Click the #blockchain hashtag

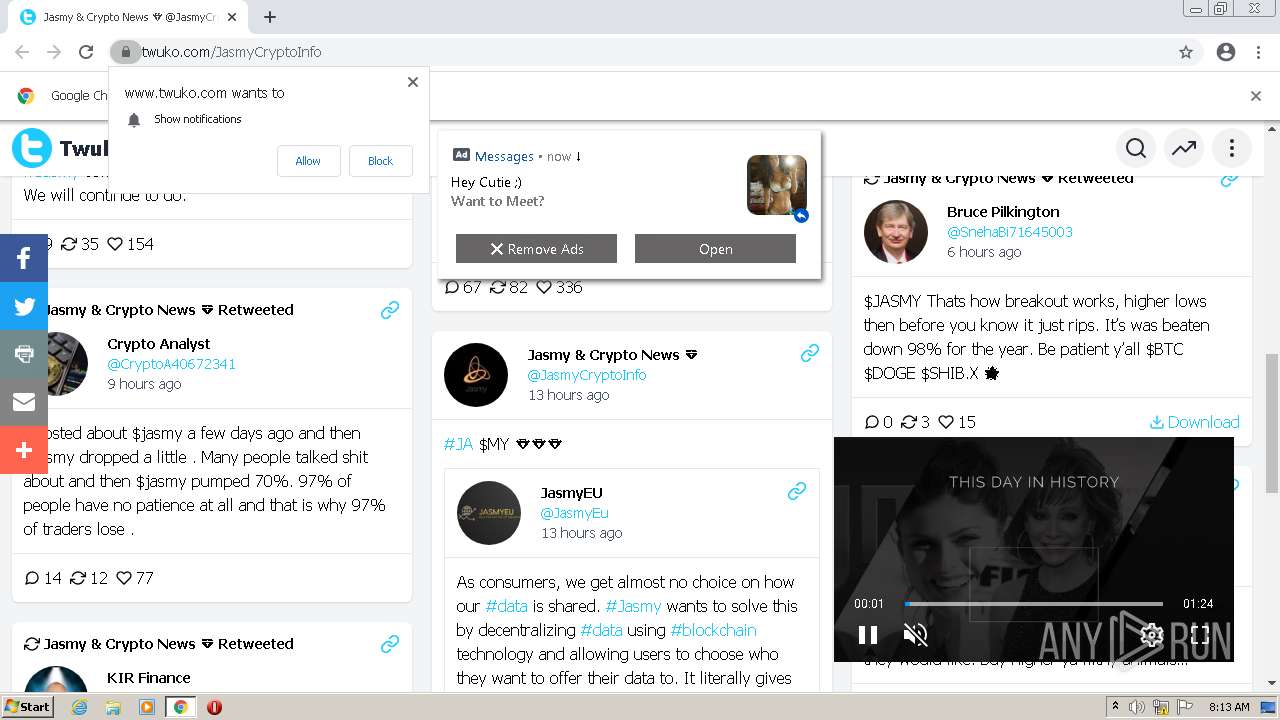(x=713, y=630)
